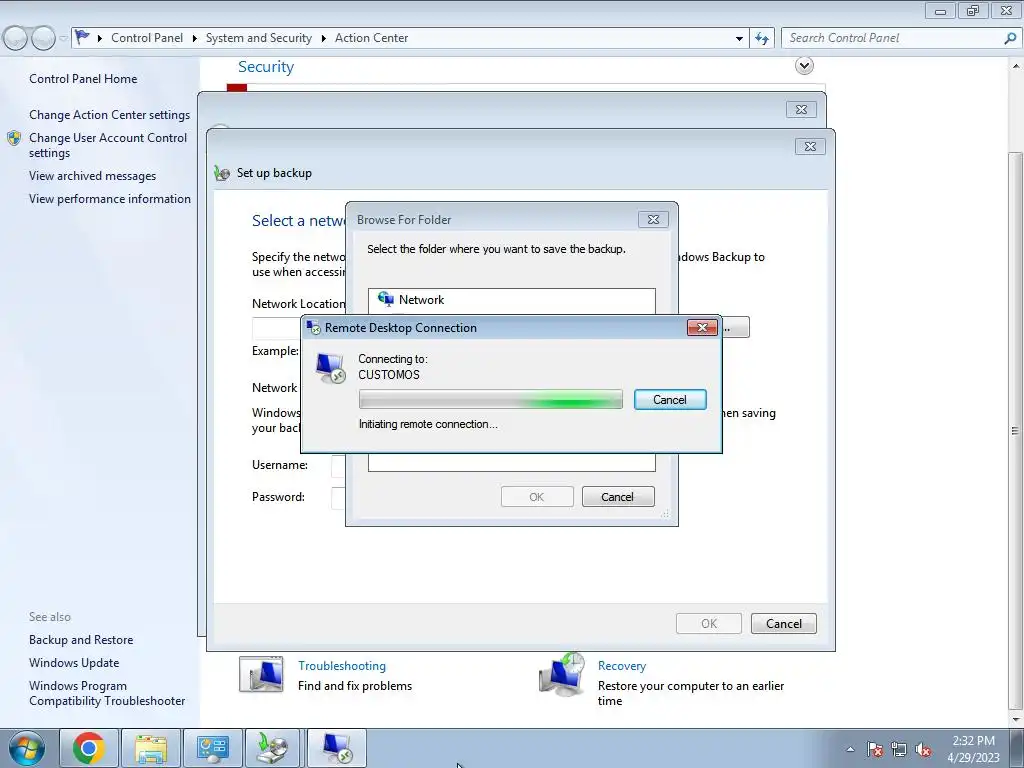The height and width of the screenshot is (768, 1024).
Task: Show hidden icons in the system tray
Action: pyautogui.click(x=850, y=749)
